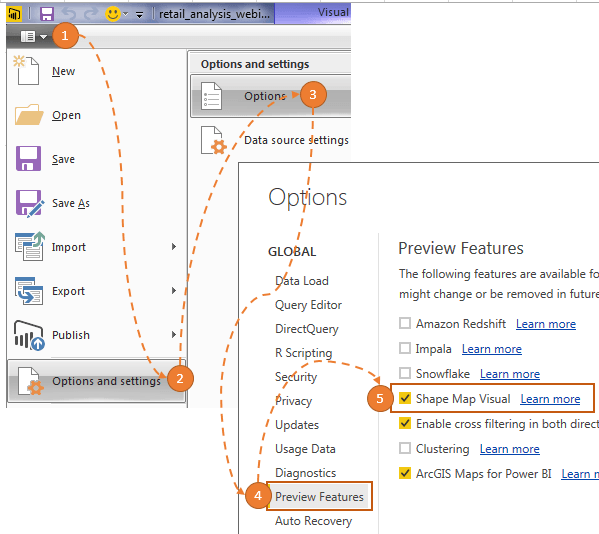This screenshot has height=534, width=599.
Task: Expand the Import submenu arrow
Action: (174, 246)
